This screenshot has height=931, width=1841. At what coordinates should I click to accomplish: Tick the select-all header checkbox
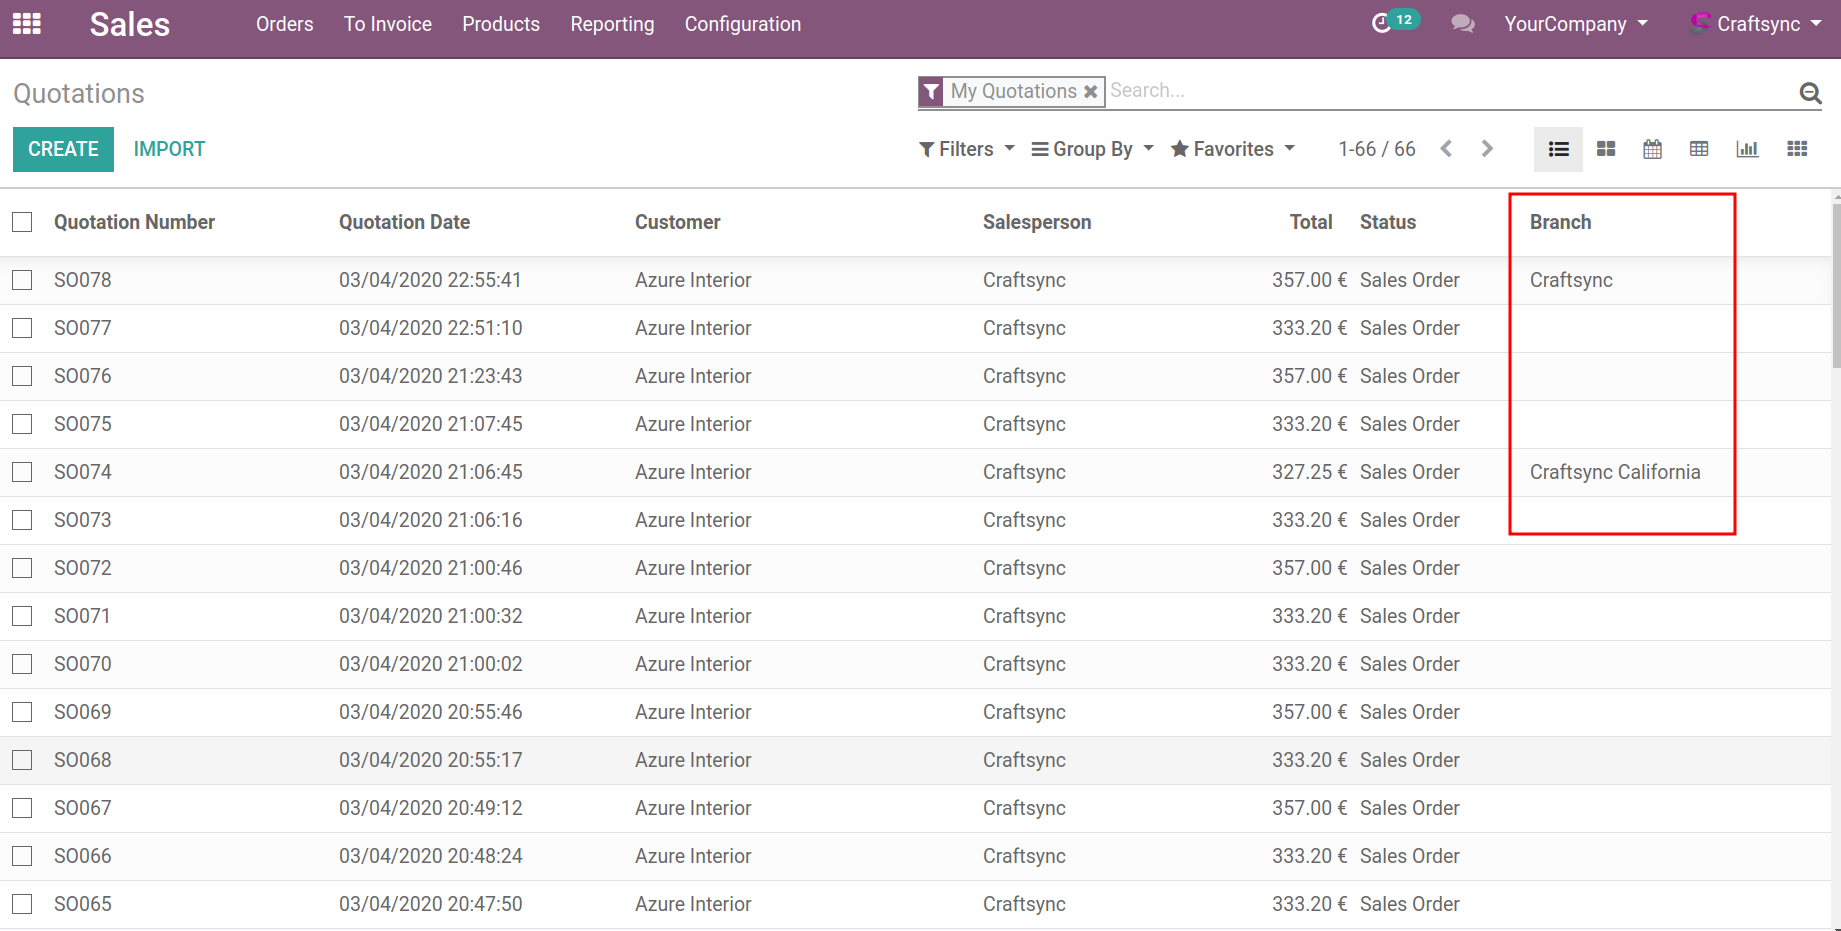pyautogui.click(x=22, y=222)
